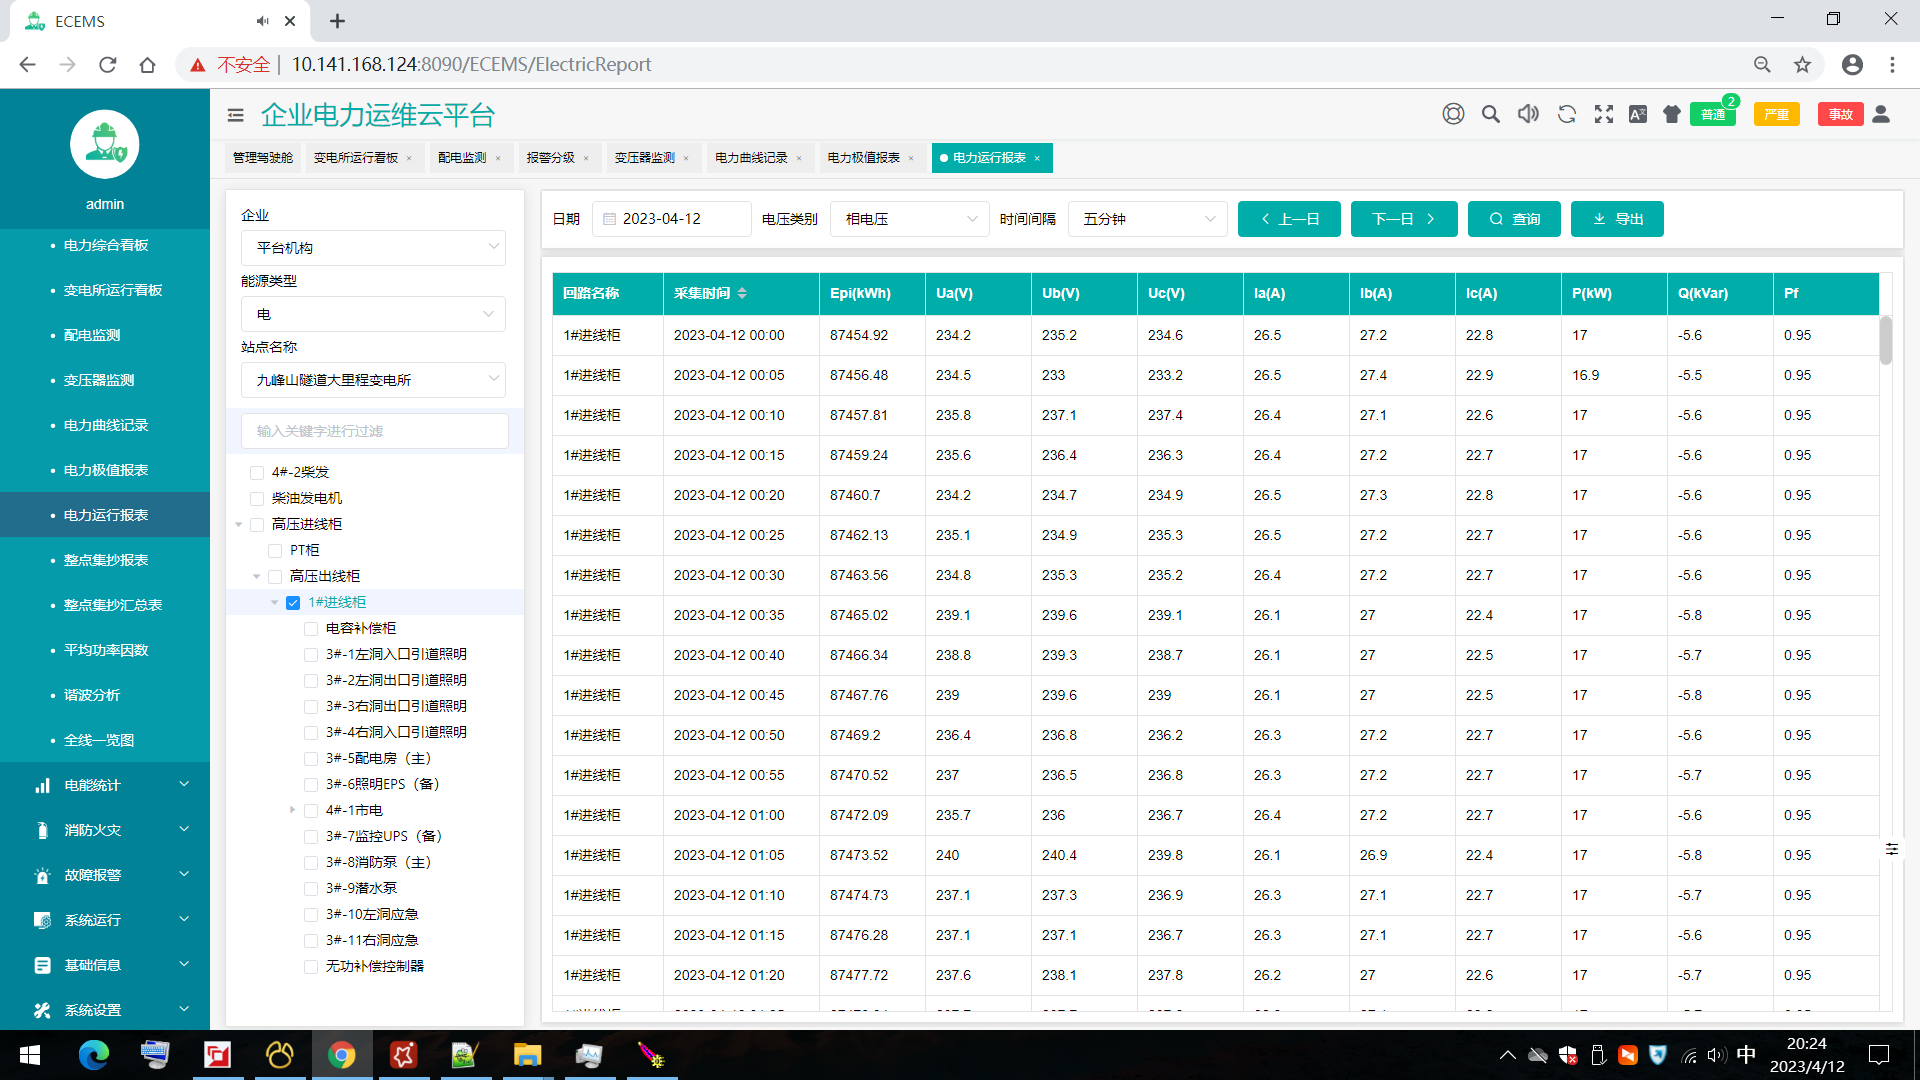This screenshot has height=1080, width=1920.
Task: Check the 柴油发电机 checkbox
Action: click(x=257, y=498)
